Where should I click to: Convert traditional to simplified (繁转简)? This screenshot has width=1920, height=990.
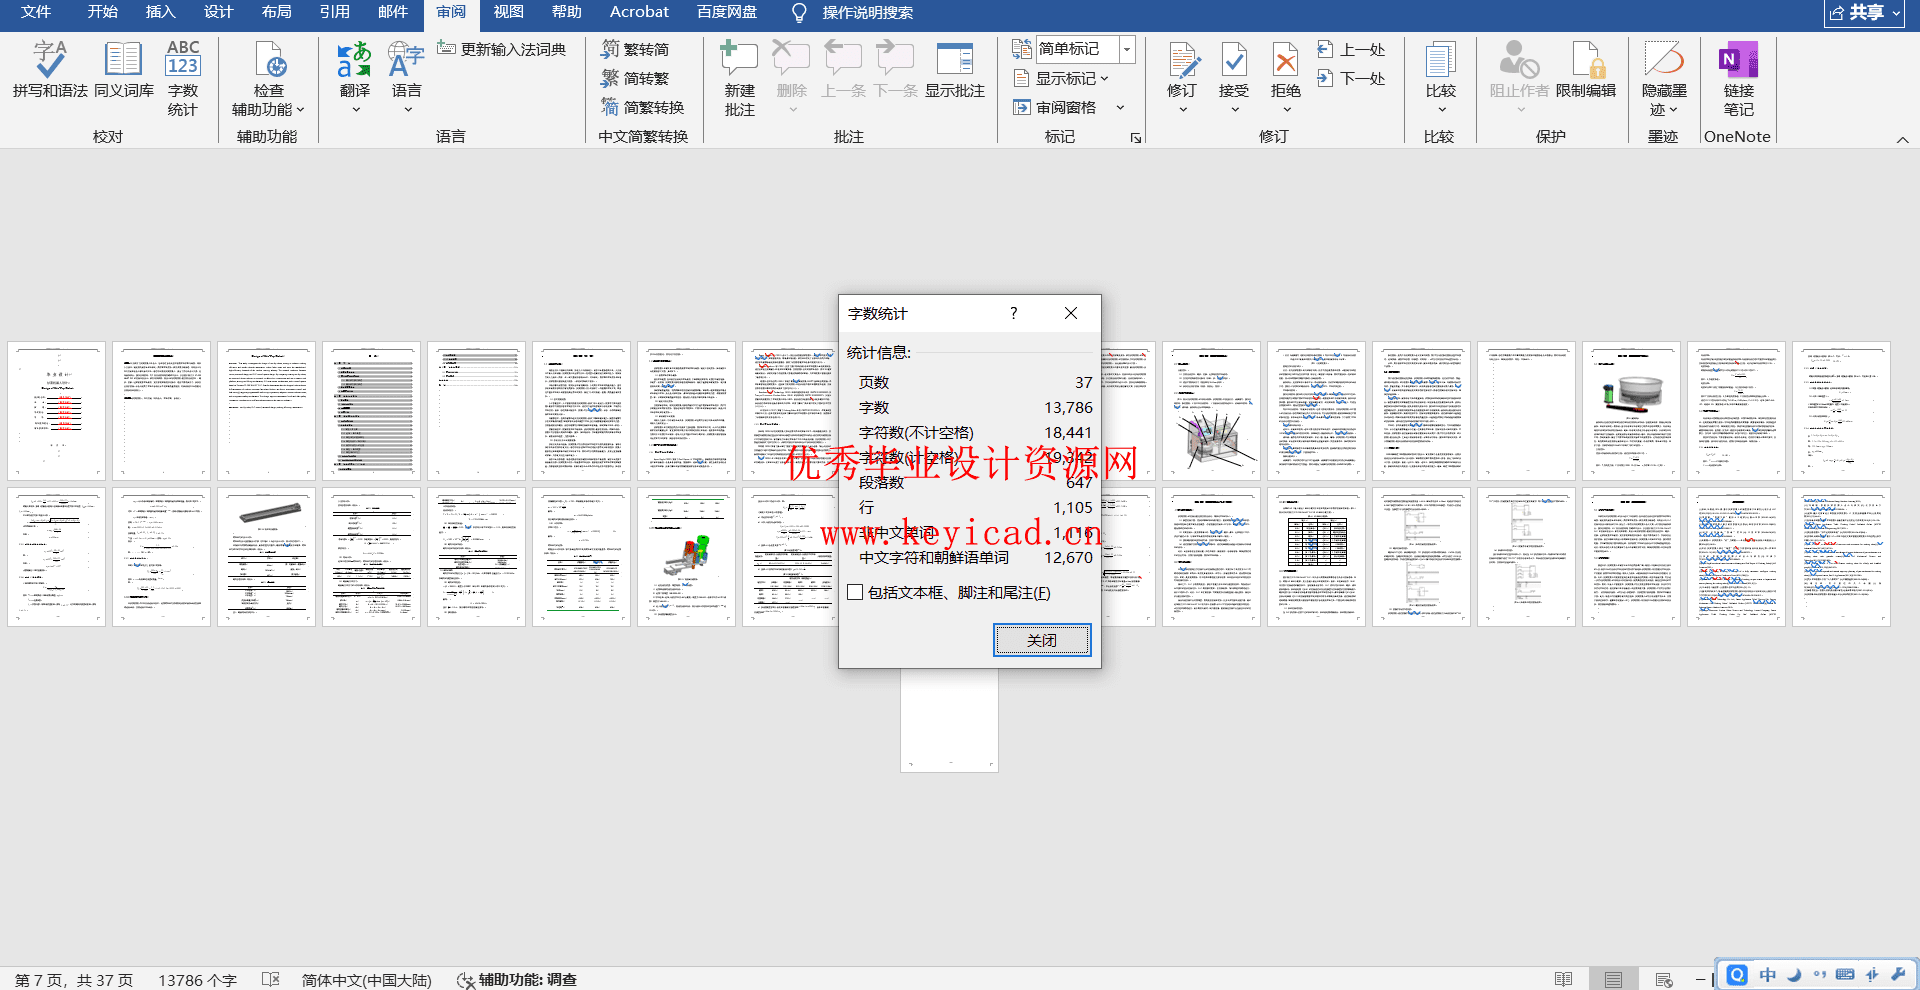pyautogui.click(x=635, y=49)
